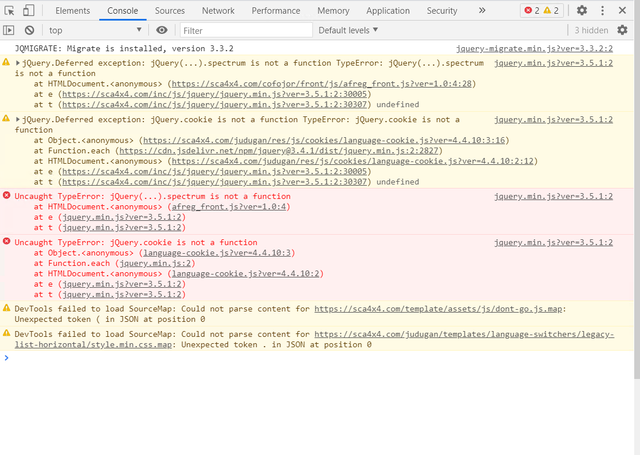640x455 pixels.
Task: Click warning icon beside dont-go.js.map SourceMap message
Action: [7, 308]
